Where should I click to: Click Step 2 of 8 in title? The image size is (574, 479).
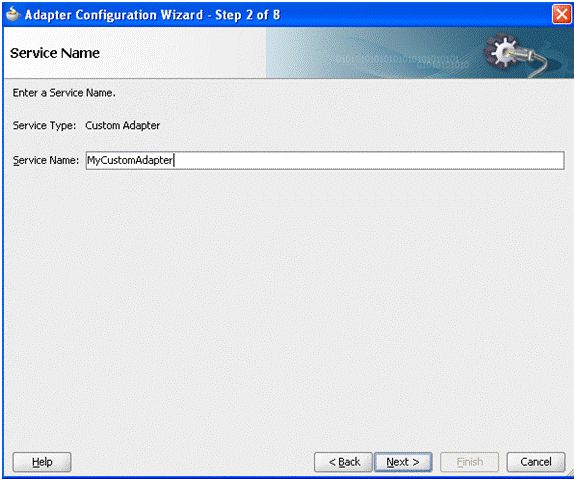point(247,15)
